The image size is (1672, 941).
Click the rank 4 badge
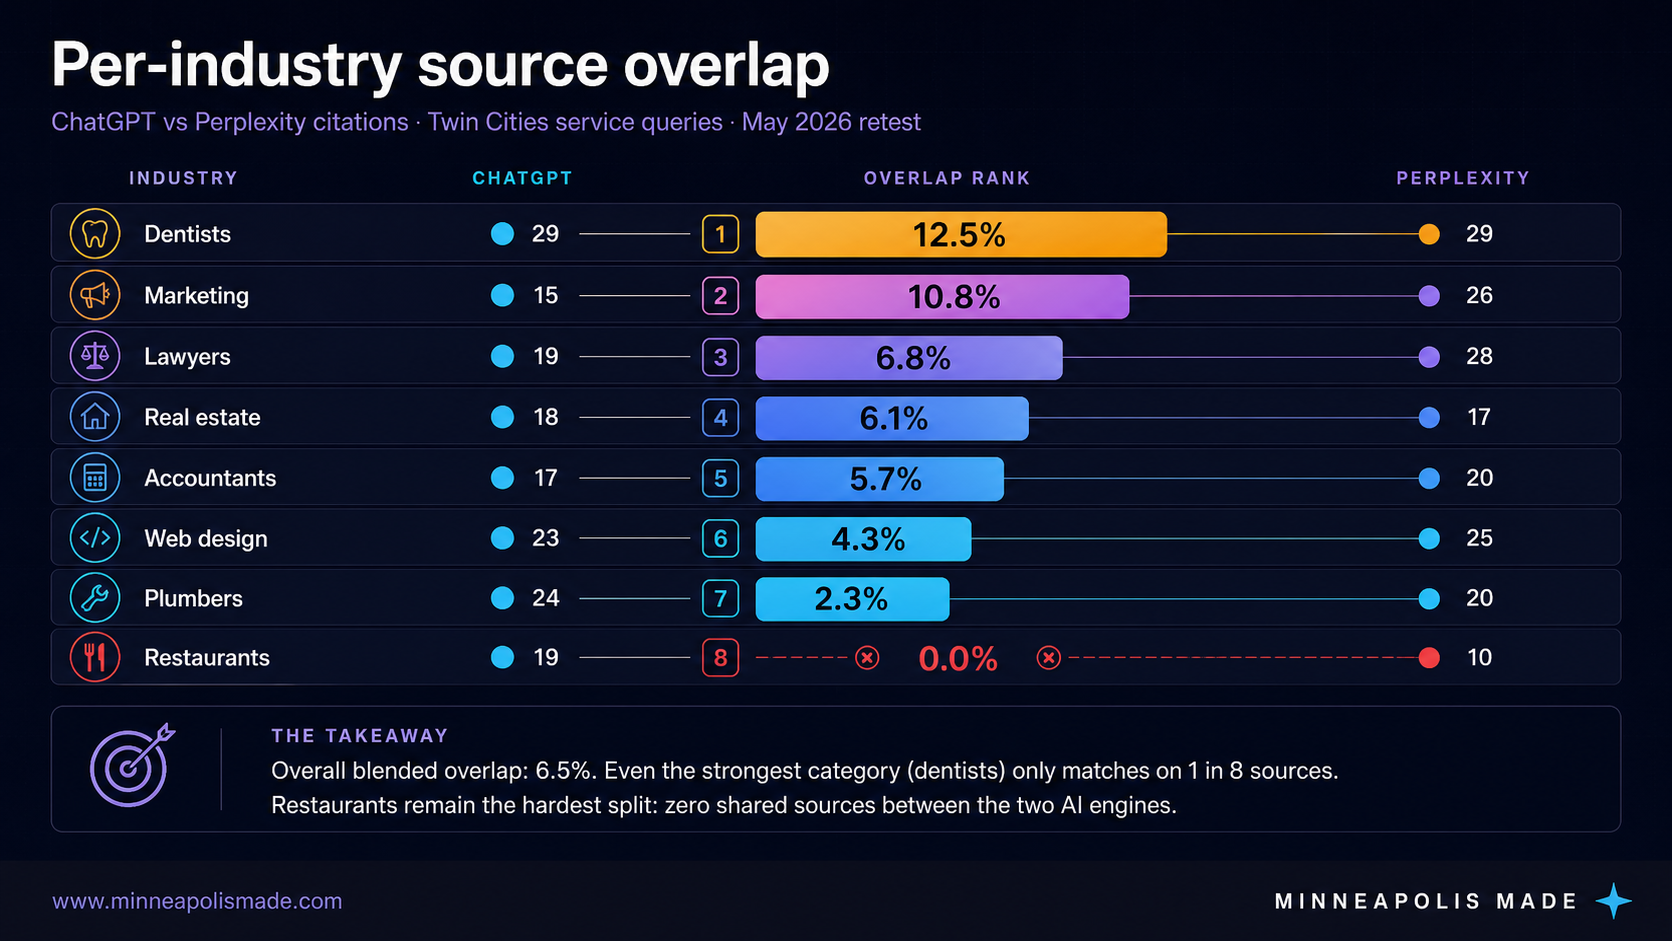[720, 418]
